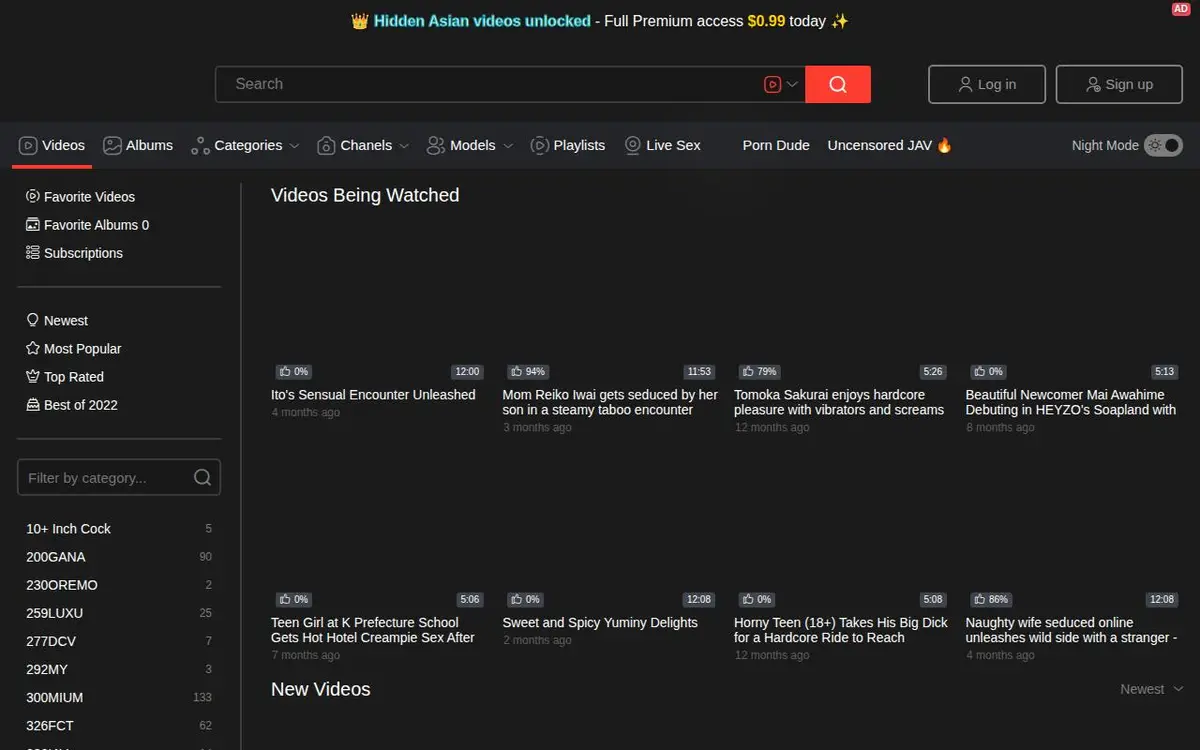Open Newest link in sidebar
Image resolution: width=1200 pixels, height=750 pixels.
coord(57,321)
